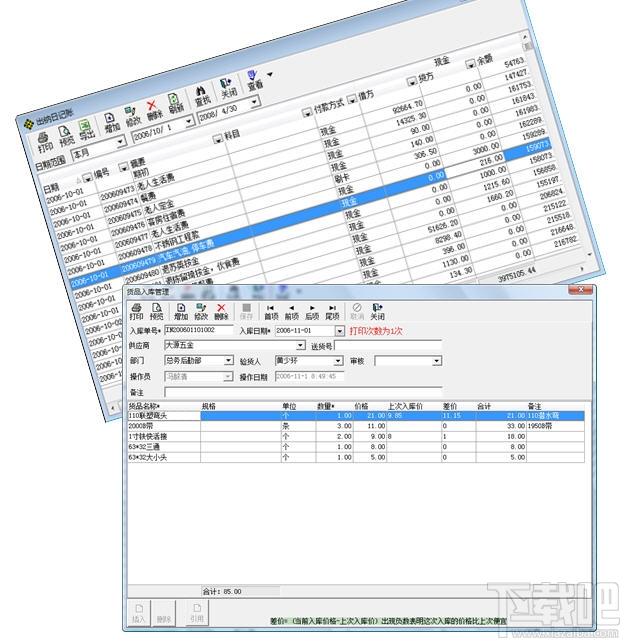
Task: Open the View (查看) dropdown arrow in 出纳日记账
Action: coord(270,74)
